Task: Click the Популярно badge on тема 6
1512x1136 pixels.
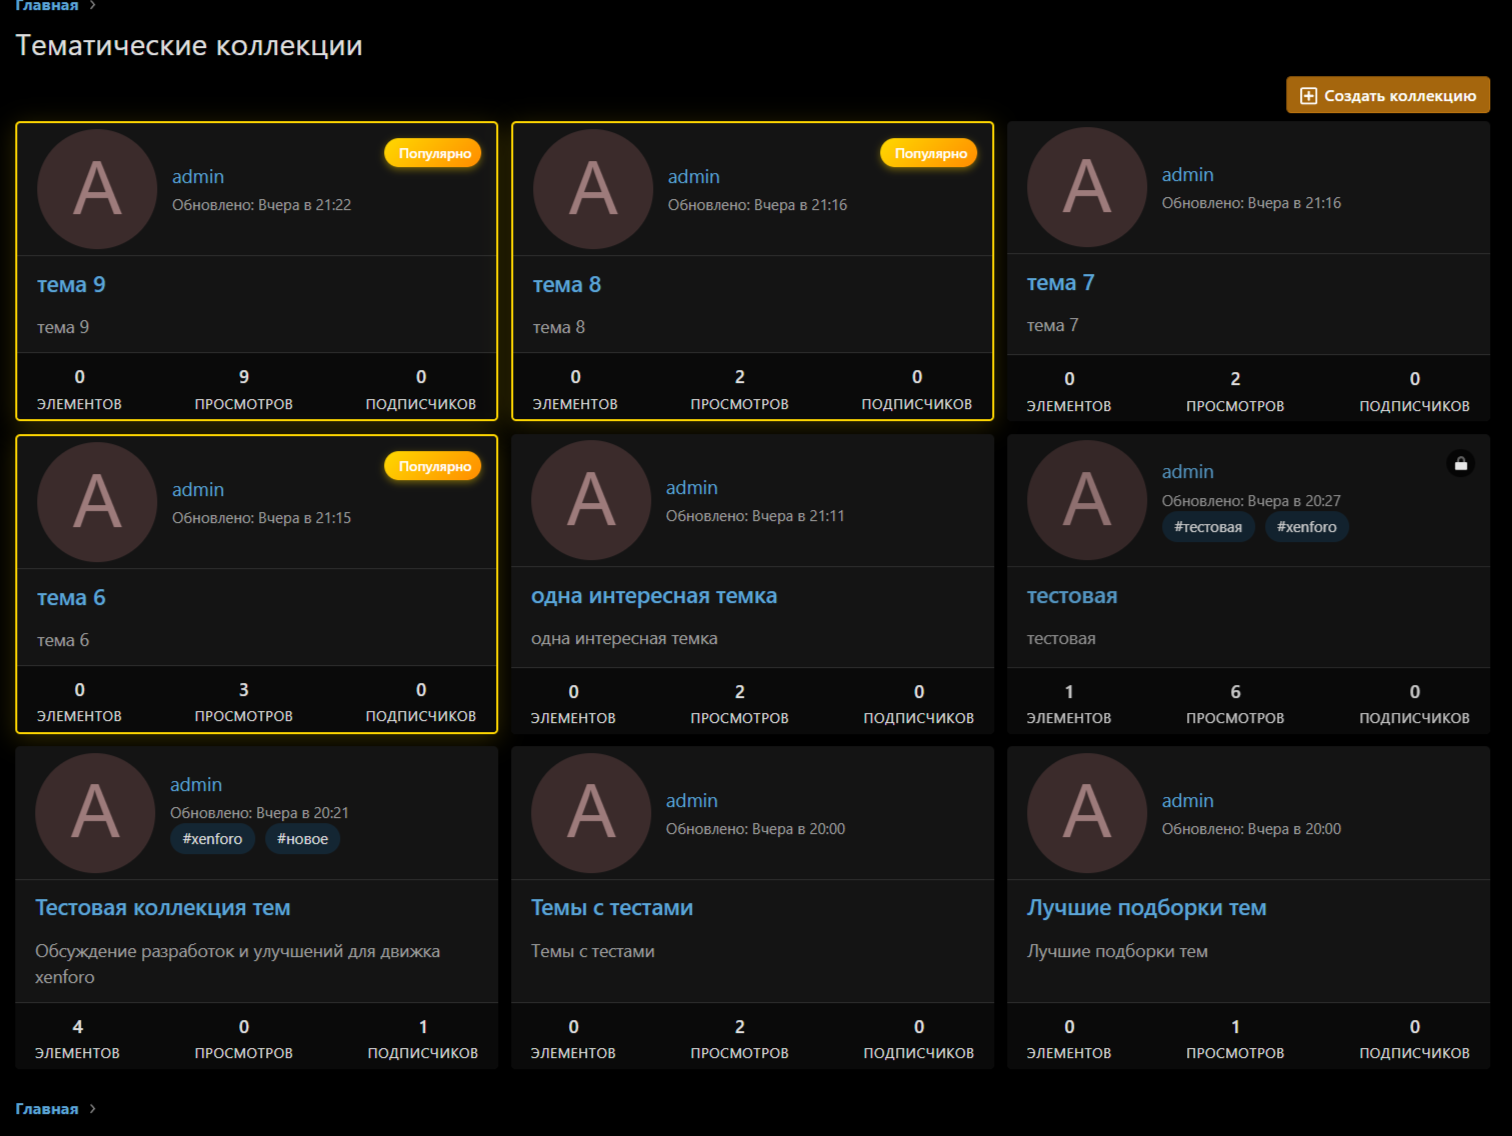Action: (433, 466)
